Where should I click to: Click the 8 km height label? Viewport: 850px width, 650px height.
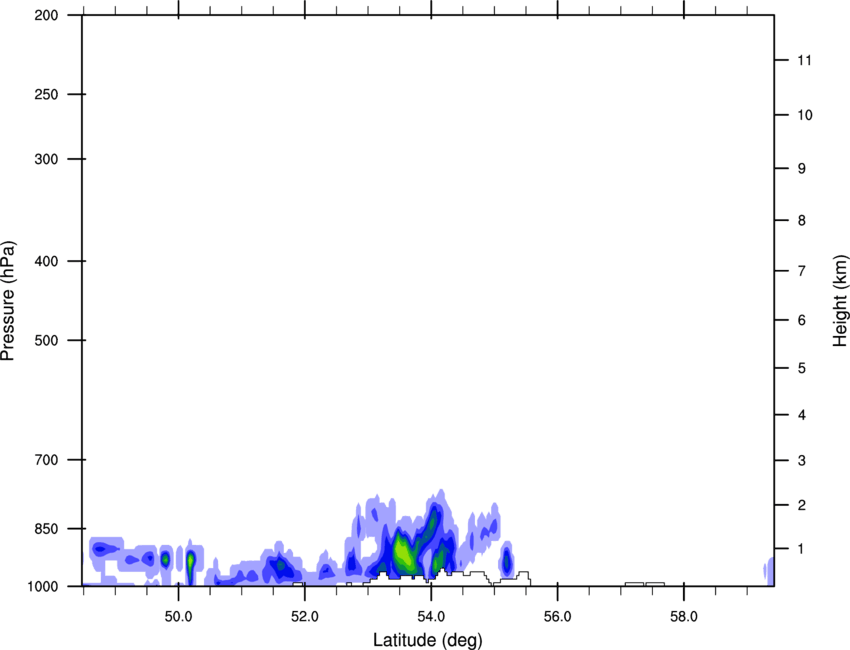coord(802,220)
